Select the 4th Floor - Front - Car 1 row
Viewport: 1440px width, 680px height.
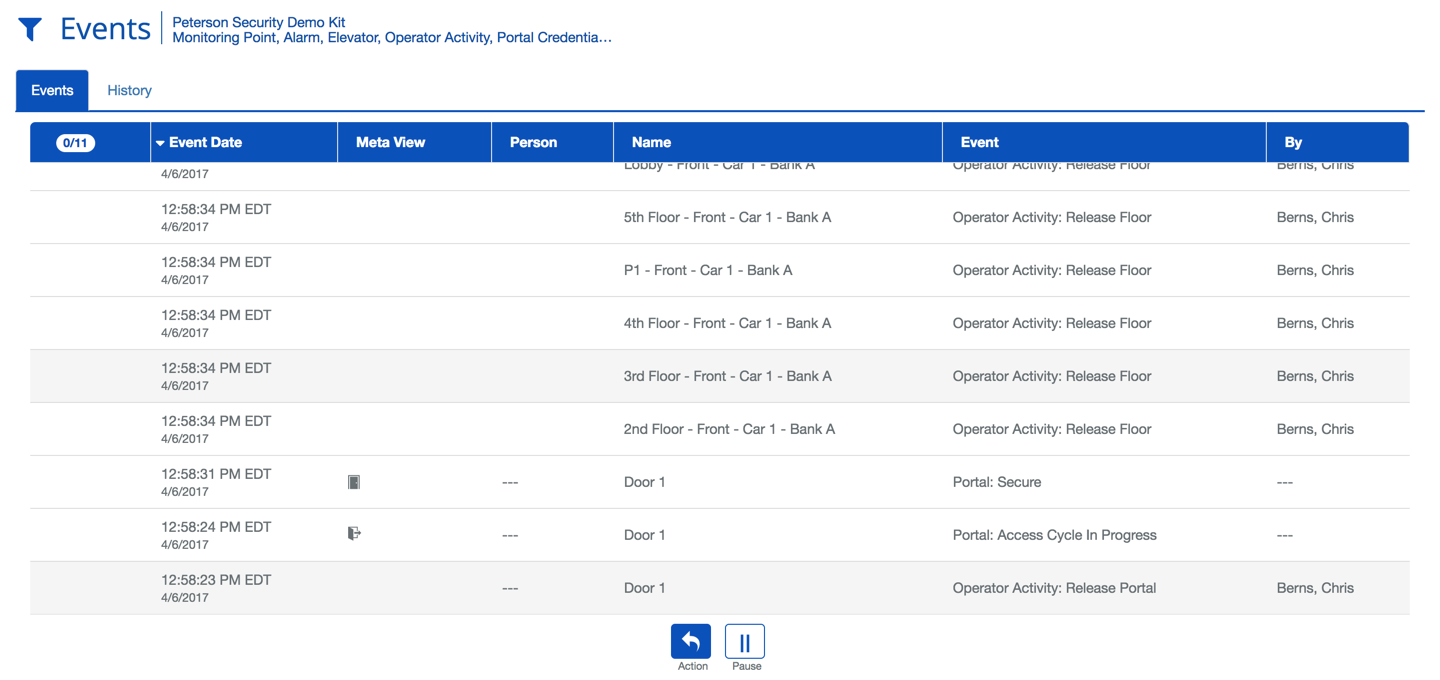(x=720, y=323)
